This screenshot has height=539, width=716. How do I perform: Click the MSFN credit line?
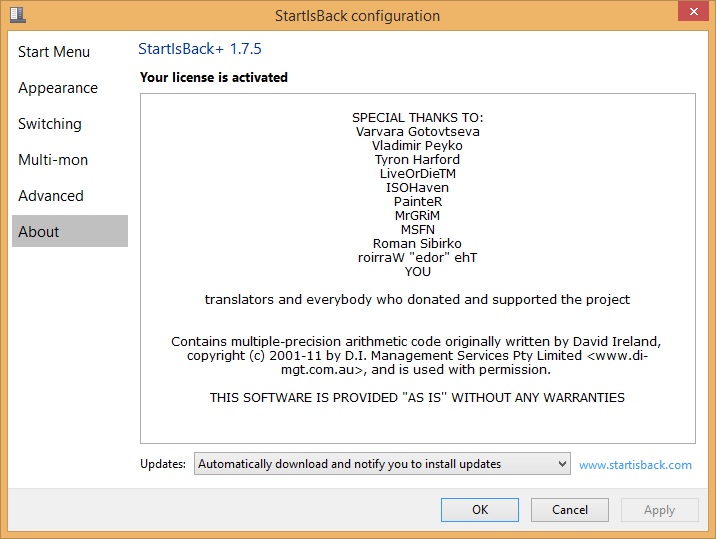click(417, 229)
